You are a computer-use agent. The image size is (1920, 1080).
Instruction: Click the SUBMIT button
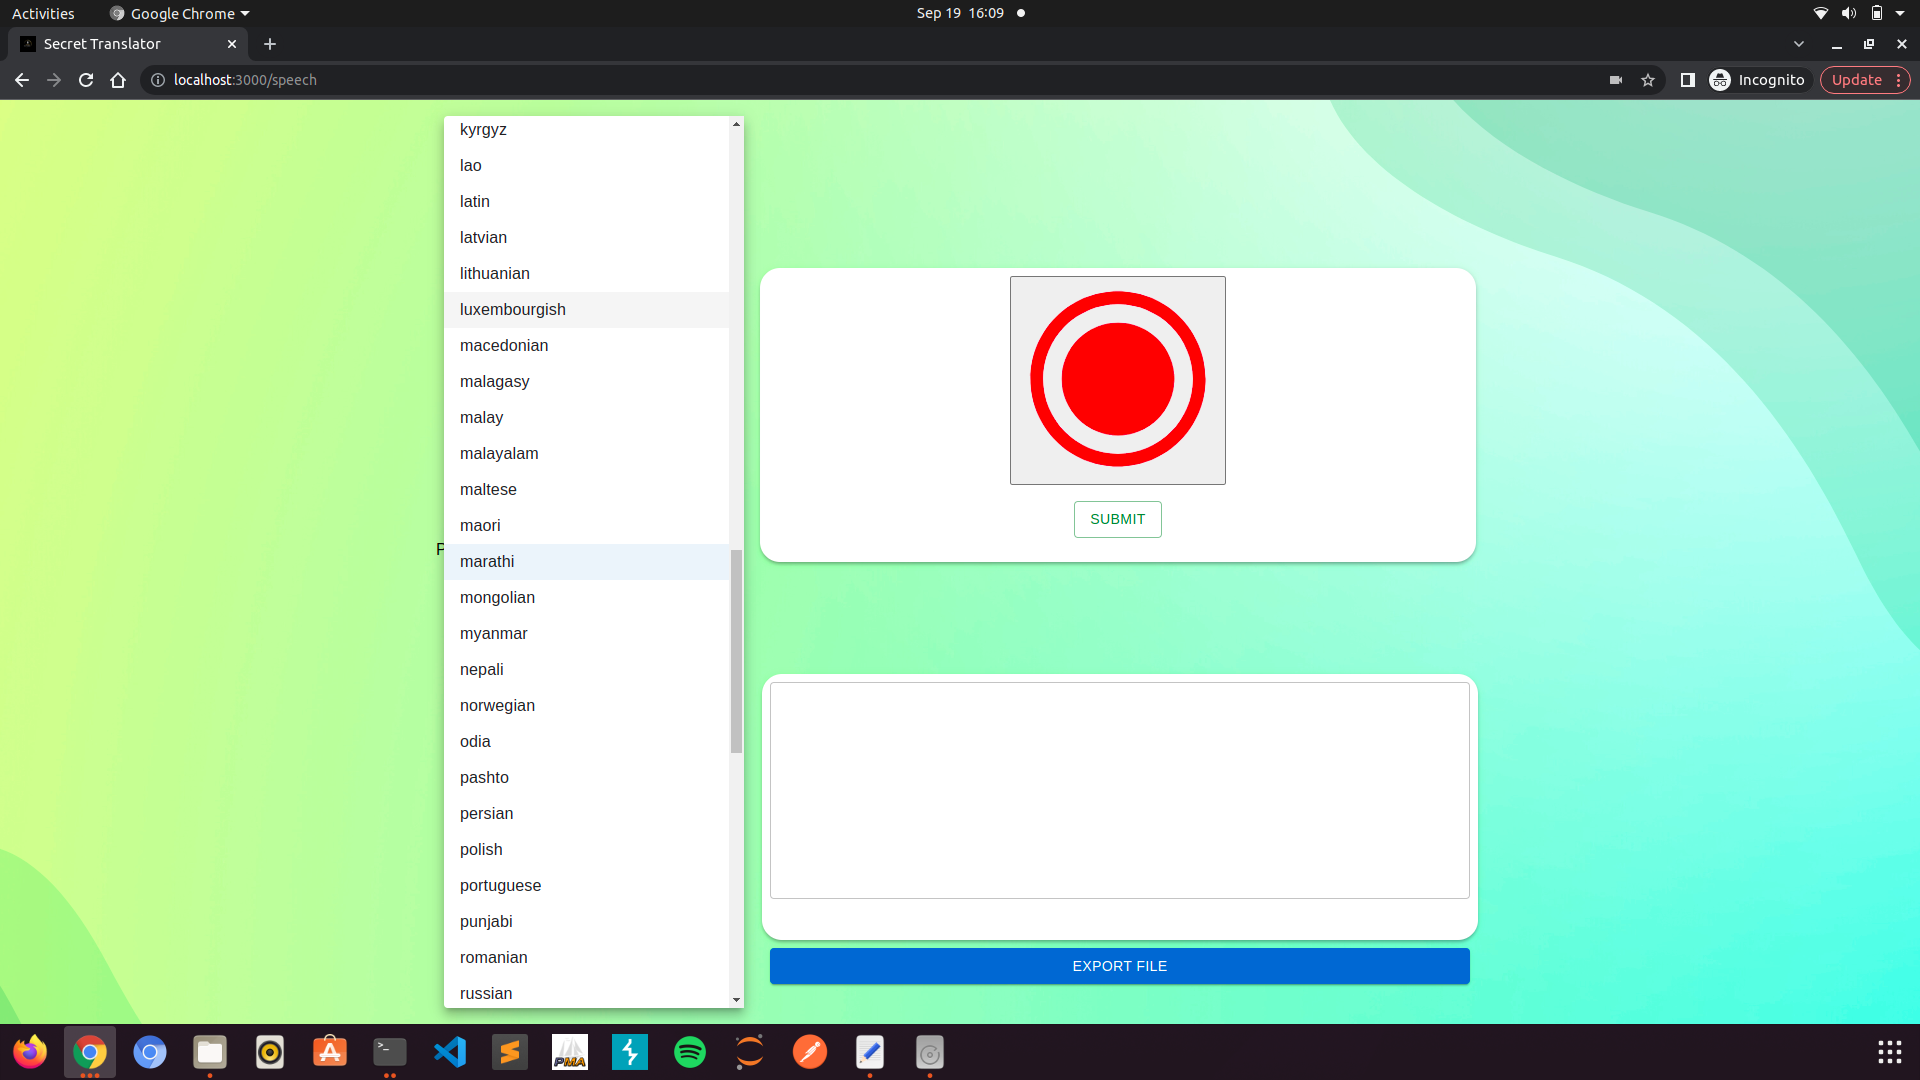pyautogui.click(x=1117, y=519)
